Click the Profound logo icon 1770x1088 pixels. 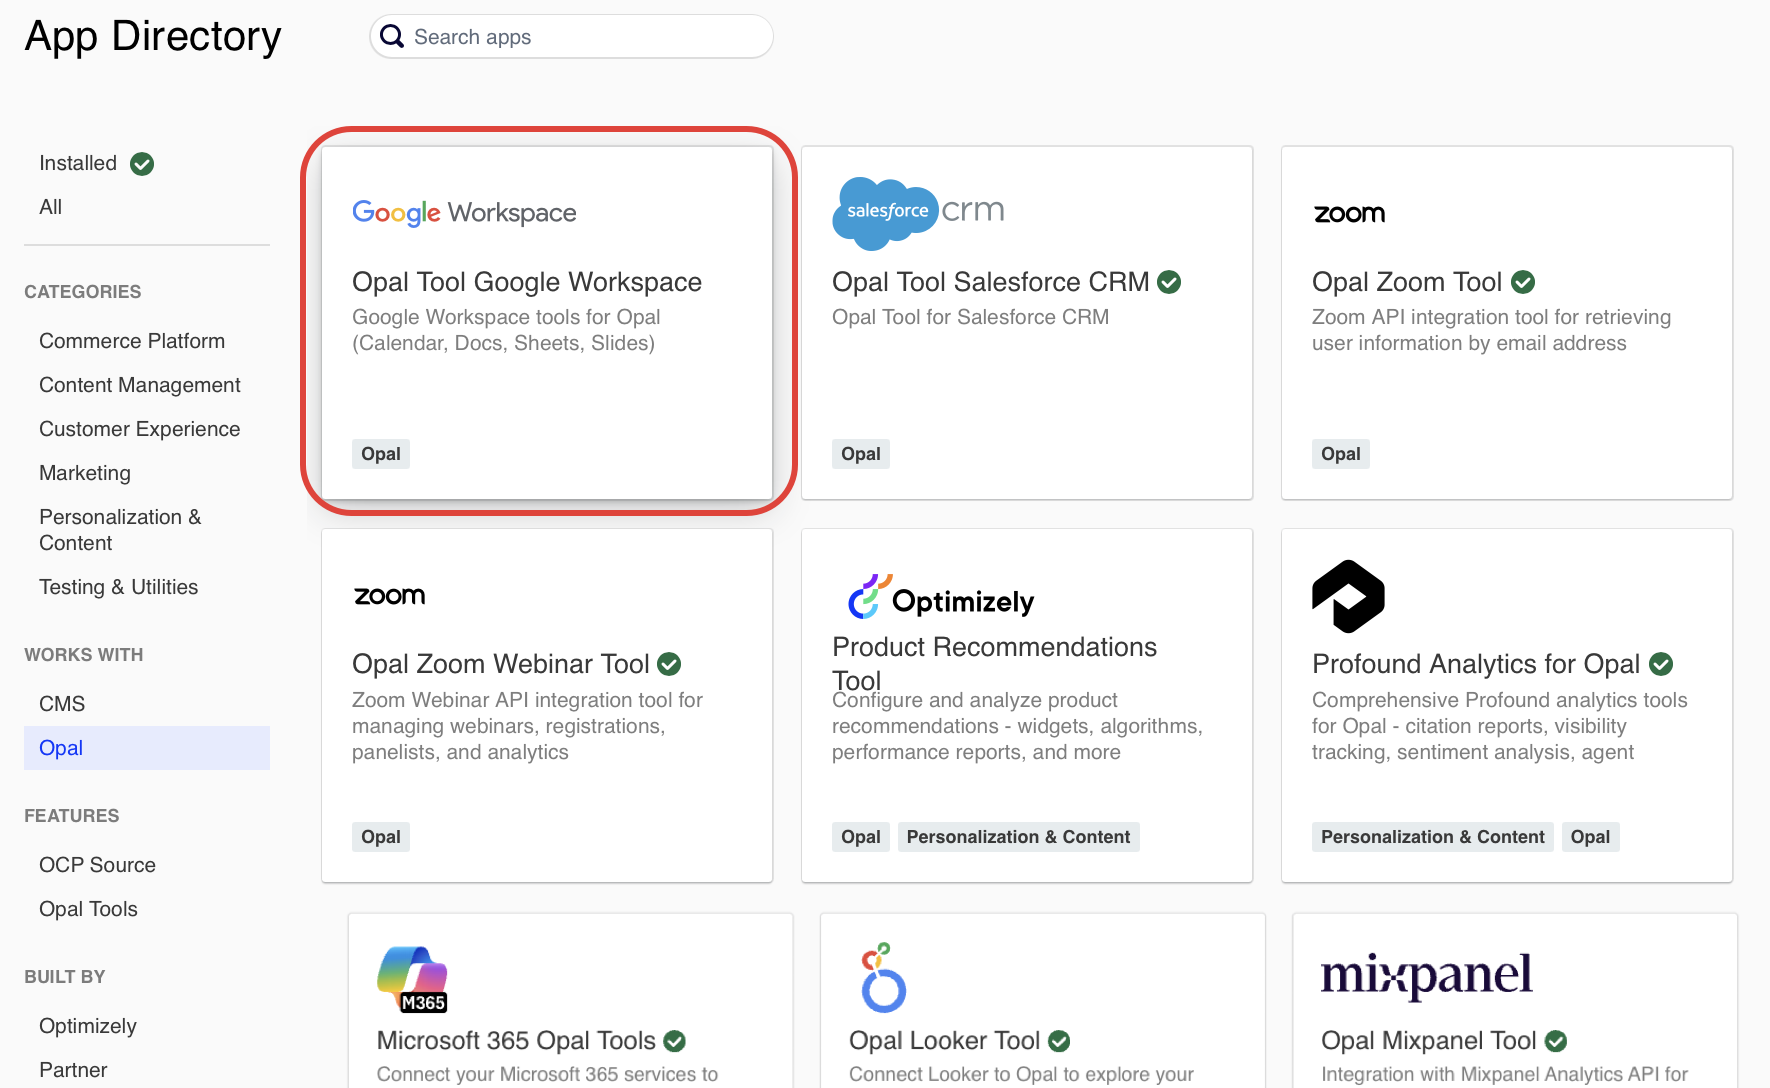(x=1348, y=596)
